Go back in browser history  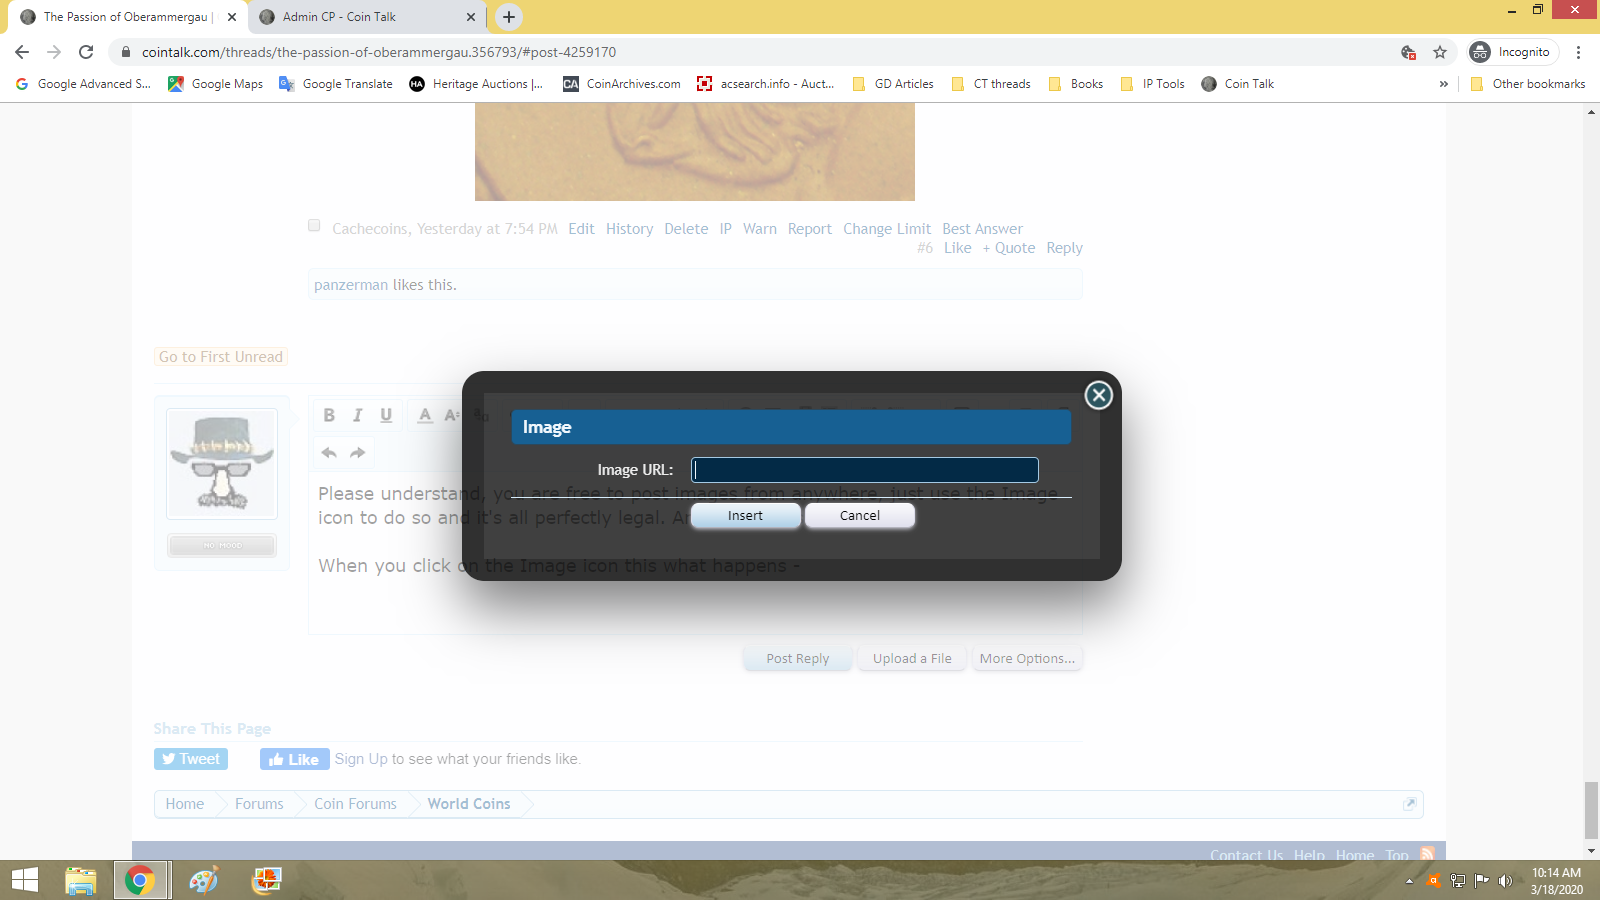[22, 52]
